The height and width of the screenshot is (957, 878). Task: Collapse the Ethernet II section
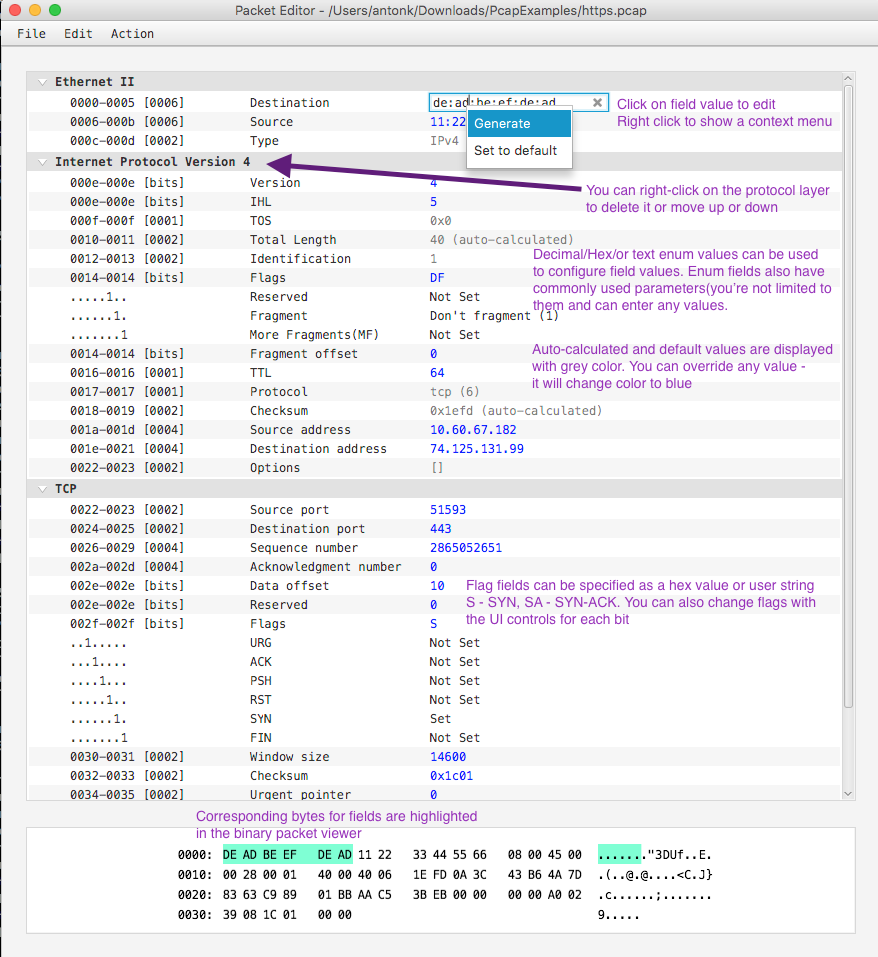(x=42, y=82)
